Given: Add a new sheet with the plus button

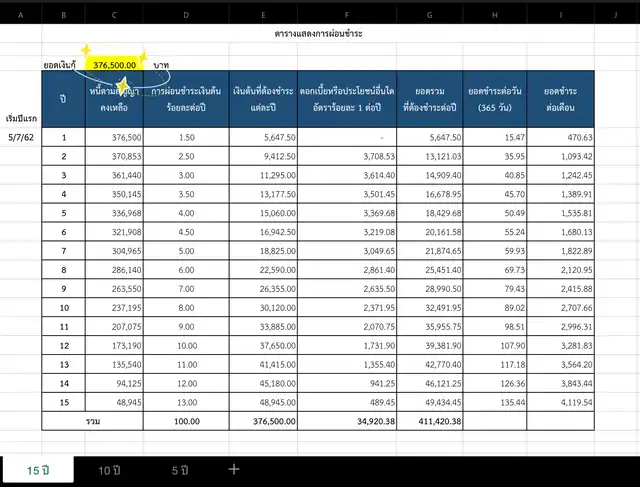Looking at the screenshot, I should [234, 469].
